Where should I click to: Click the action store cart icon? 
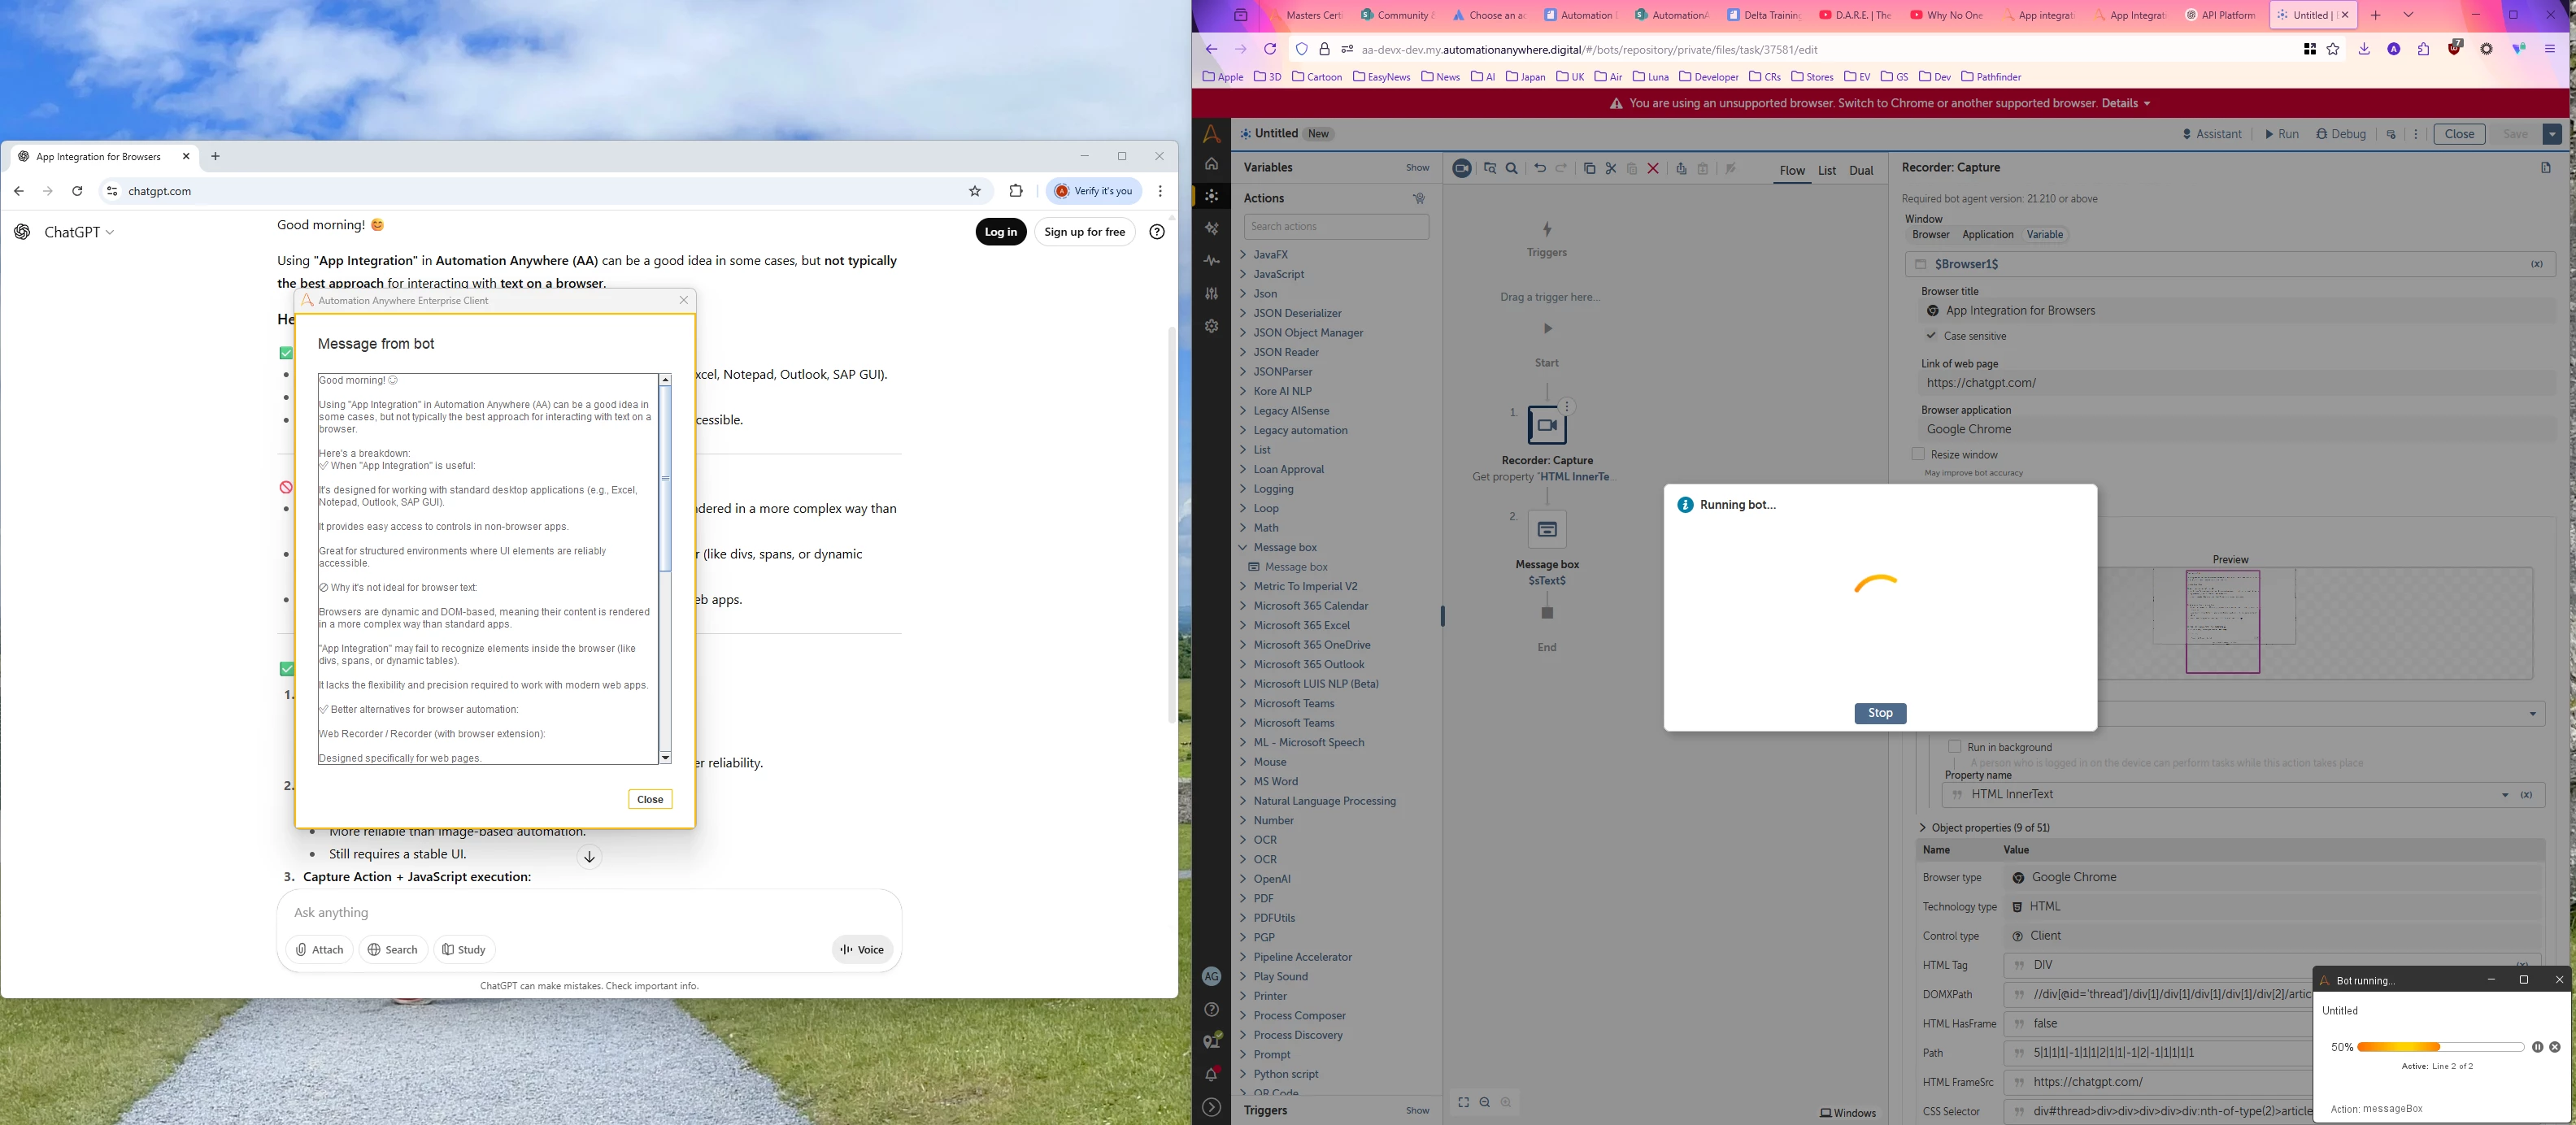[x=1418, y=198]
